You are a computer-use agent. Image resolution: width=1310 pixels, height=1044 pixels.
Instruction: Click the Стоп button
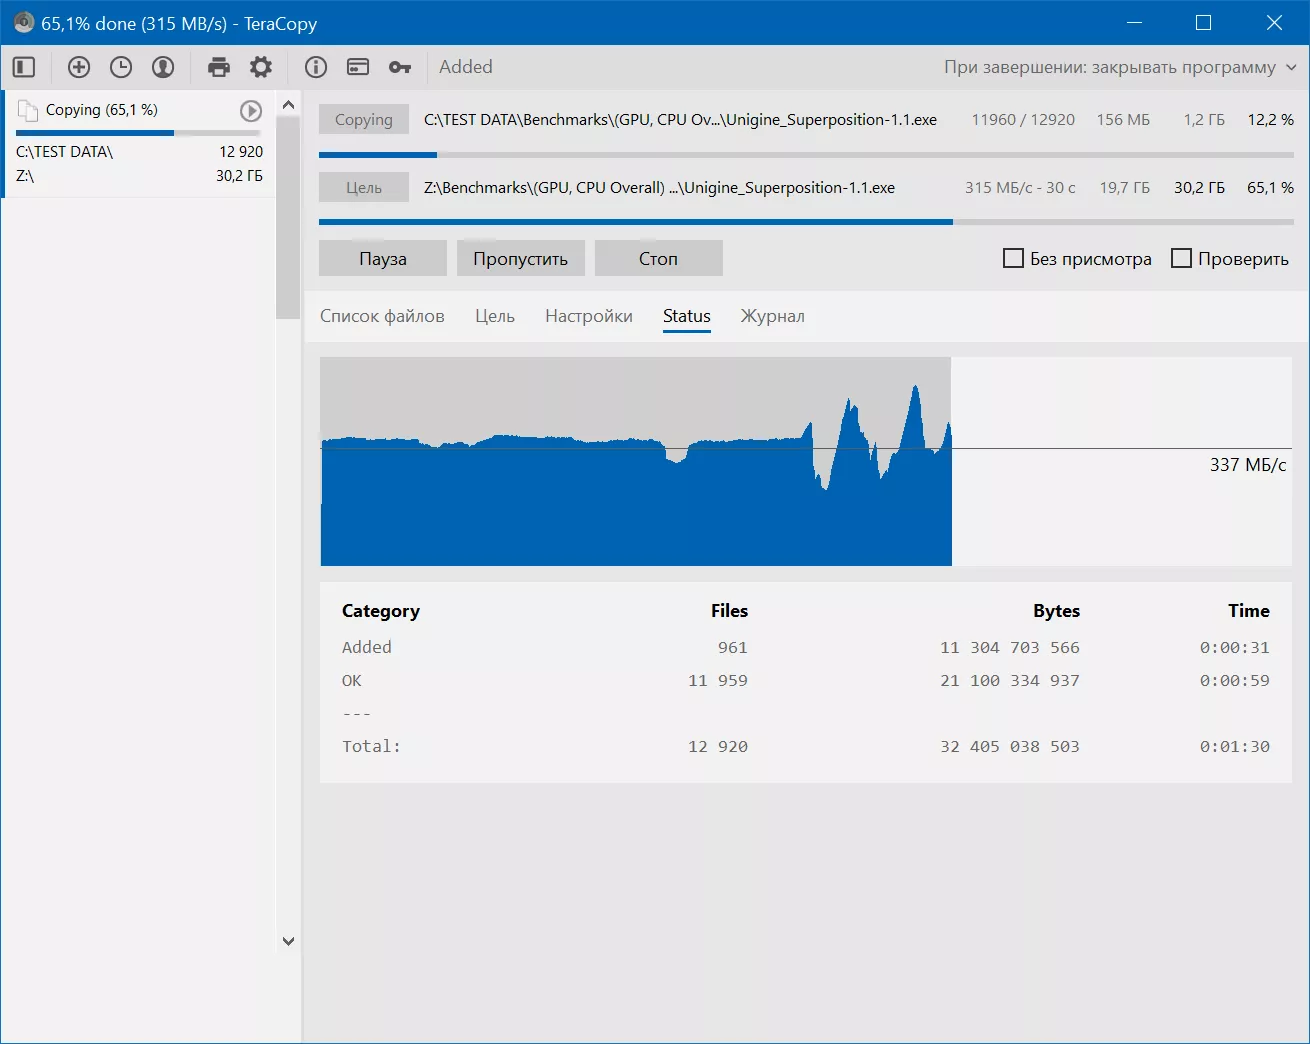click(x=659, y=258)
